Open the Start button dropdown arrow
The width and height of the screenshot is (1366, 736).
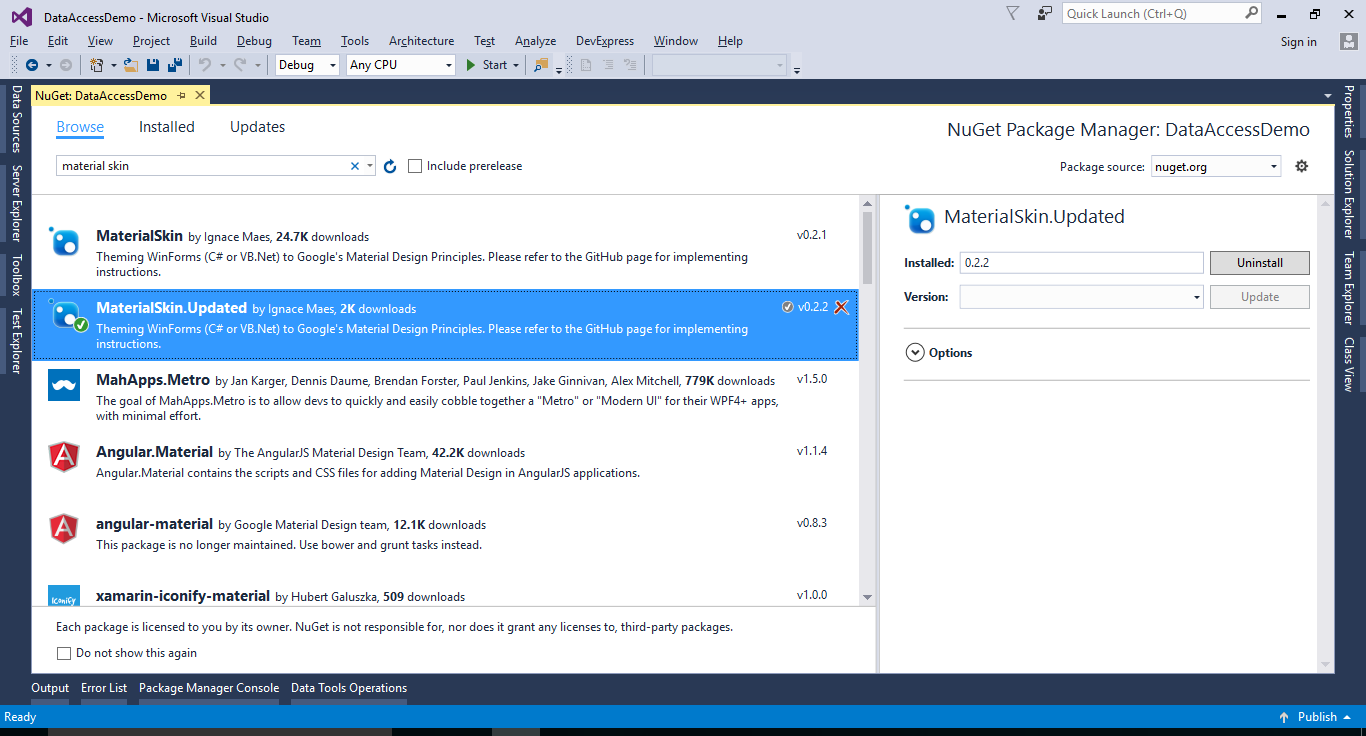516,65
